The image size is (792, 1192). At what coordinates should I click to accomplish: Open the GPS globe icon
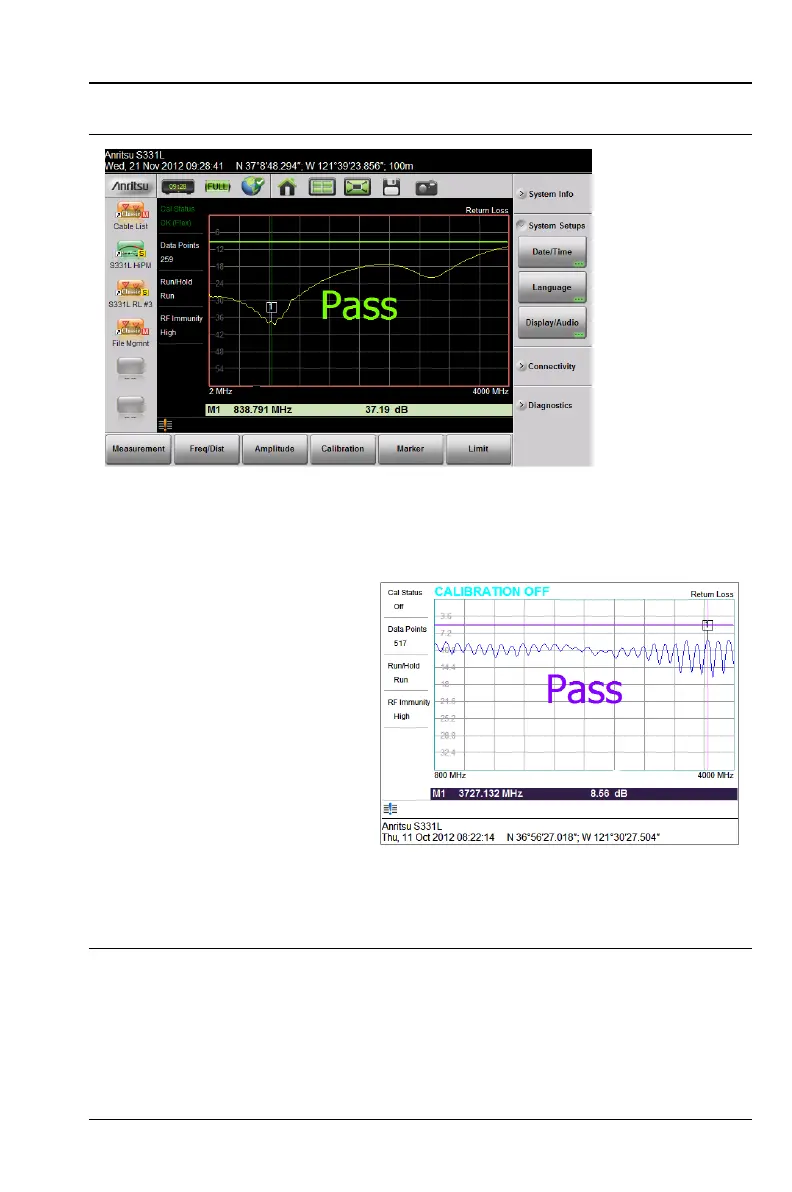pos(253,186)
